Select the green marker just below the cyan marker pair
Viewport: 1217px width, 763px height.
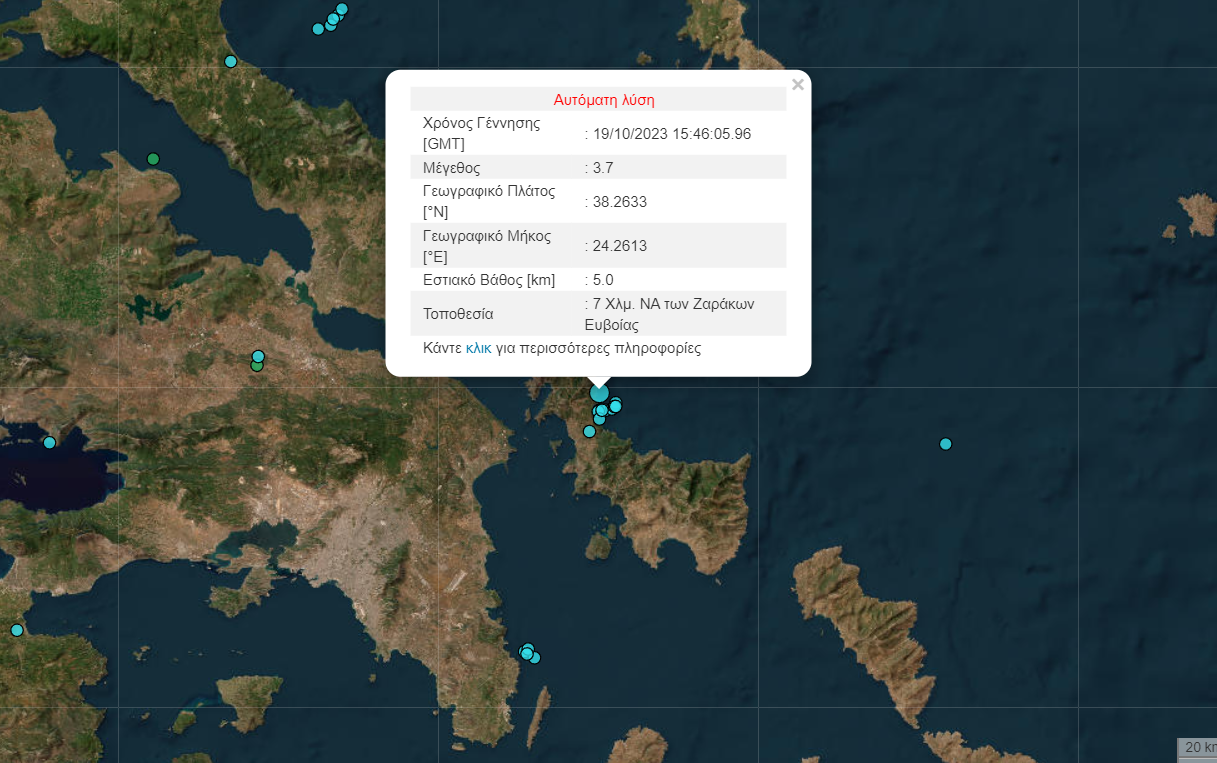[x=257, y=366]
